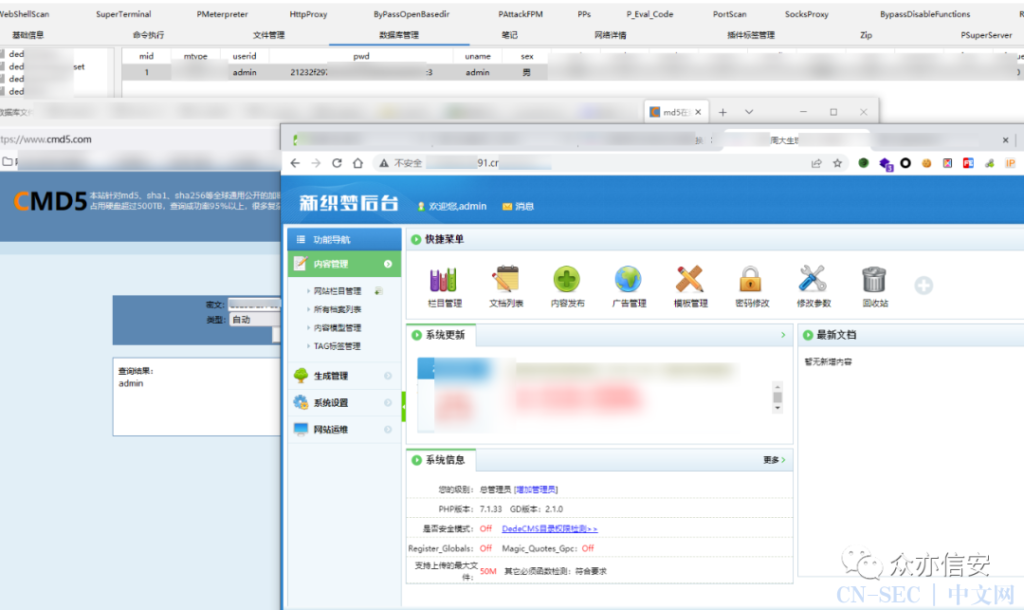Select the pwd hash cell starting 21232f297
The image size is (1024, 610).
click(x=361, y=72)
